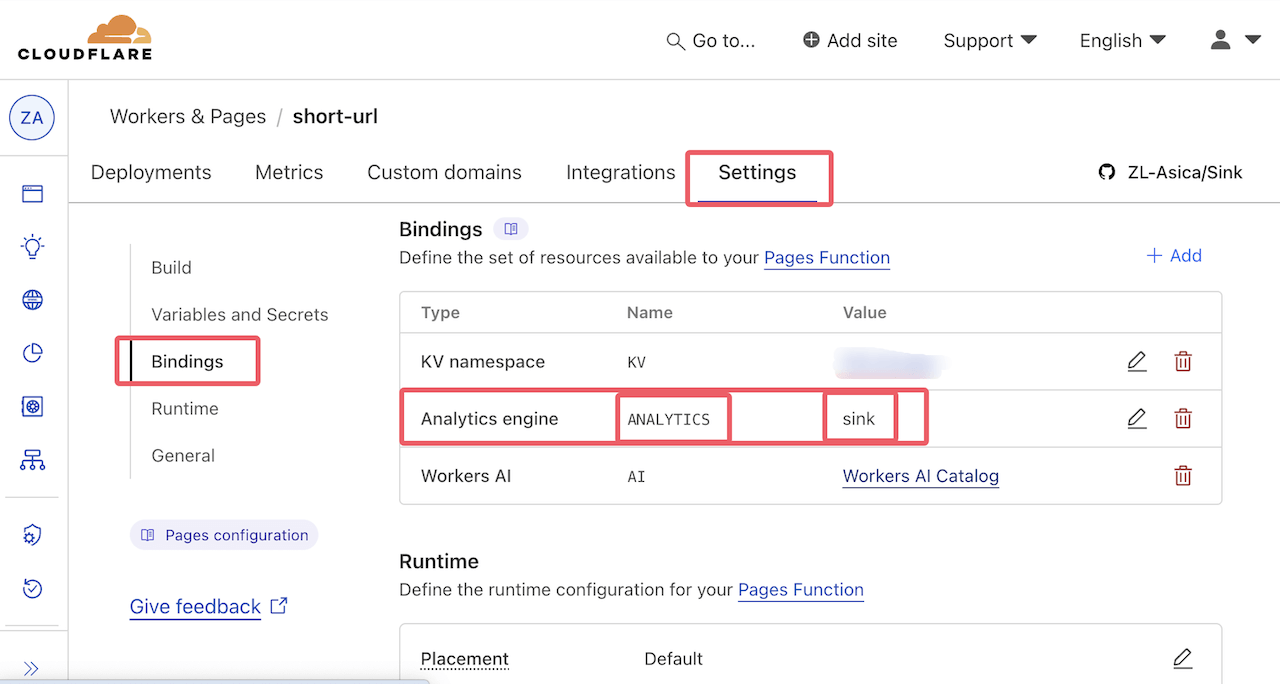This screenshot has width=1280, height=684.
Task: Add a new binding
Action: pyautogui.click(x=1174, y=256)
